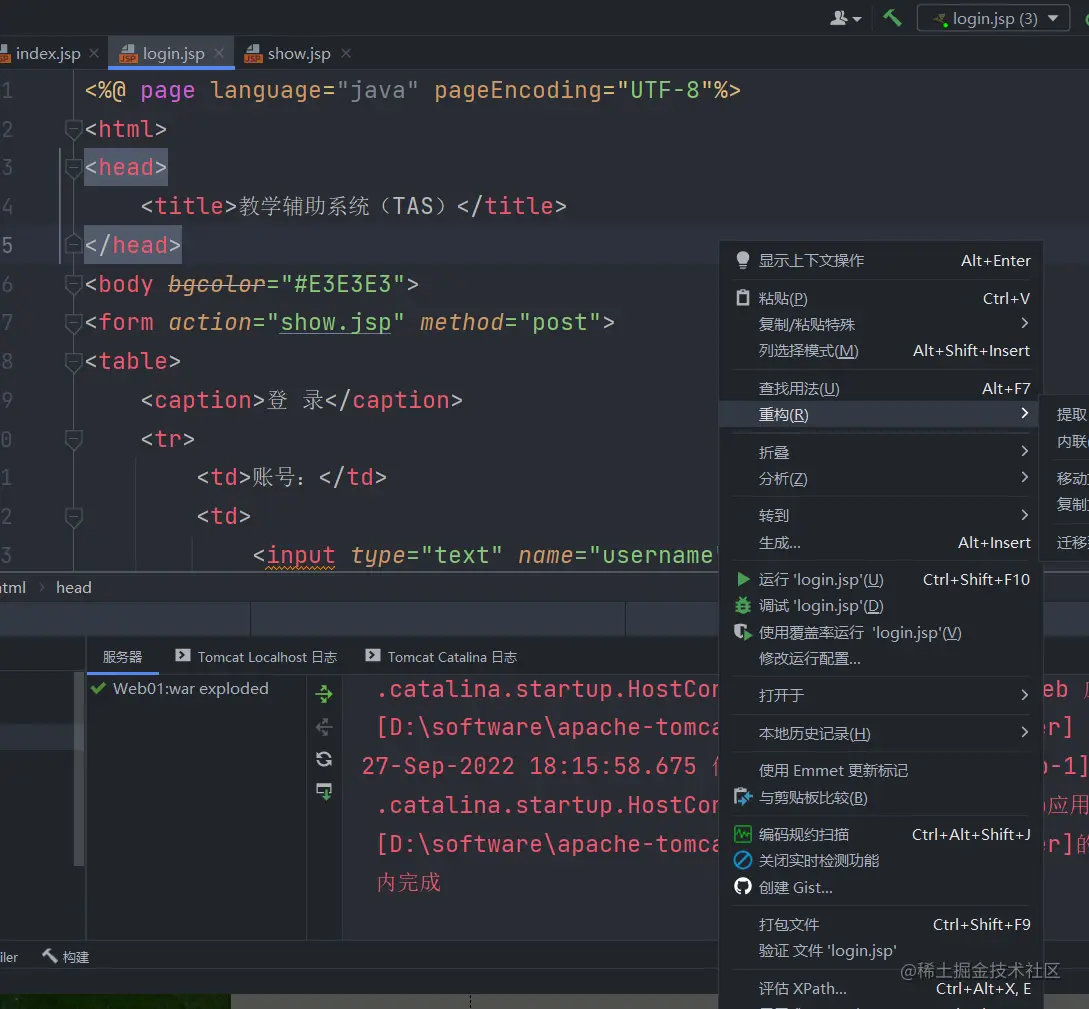Choose 验证 文件 'login.jsp' entry
1089x1009 pixels.
pyautogui.click(x=881, y=951)
